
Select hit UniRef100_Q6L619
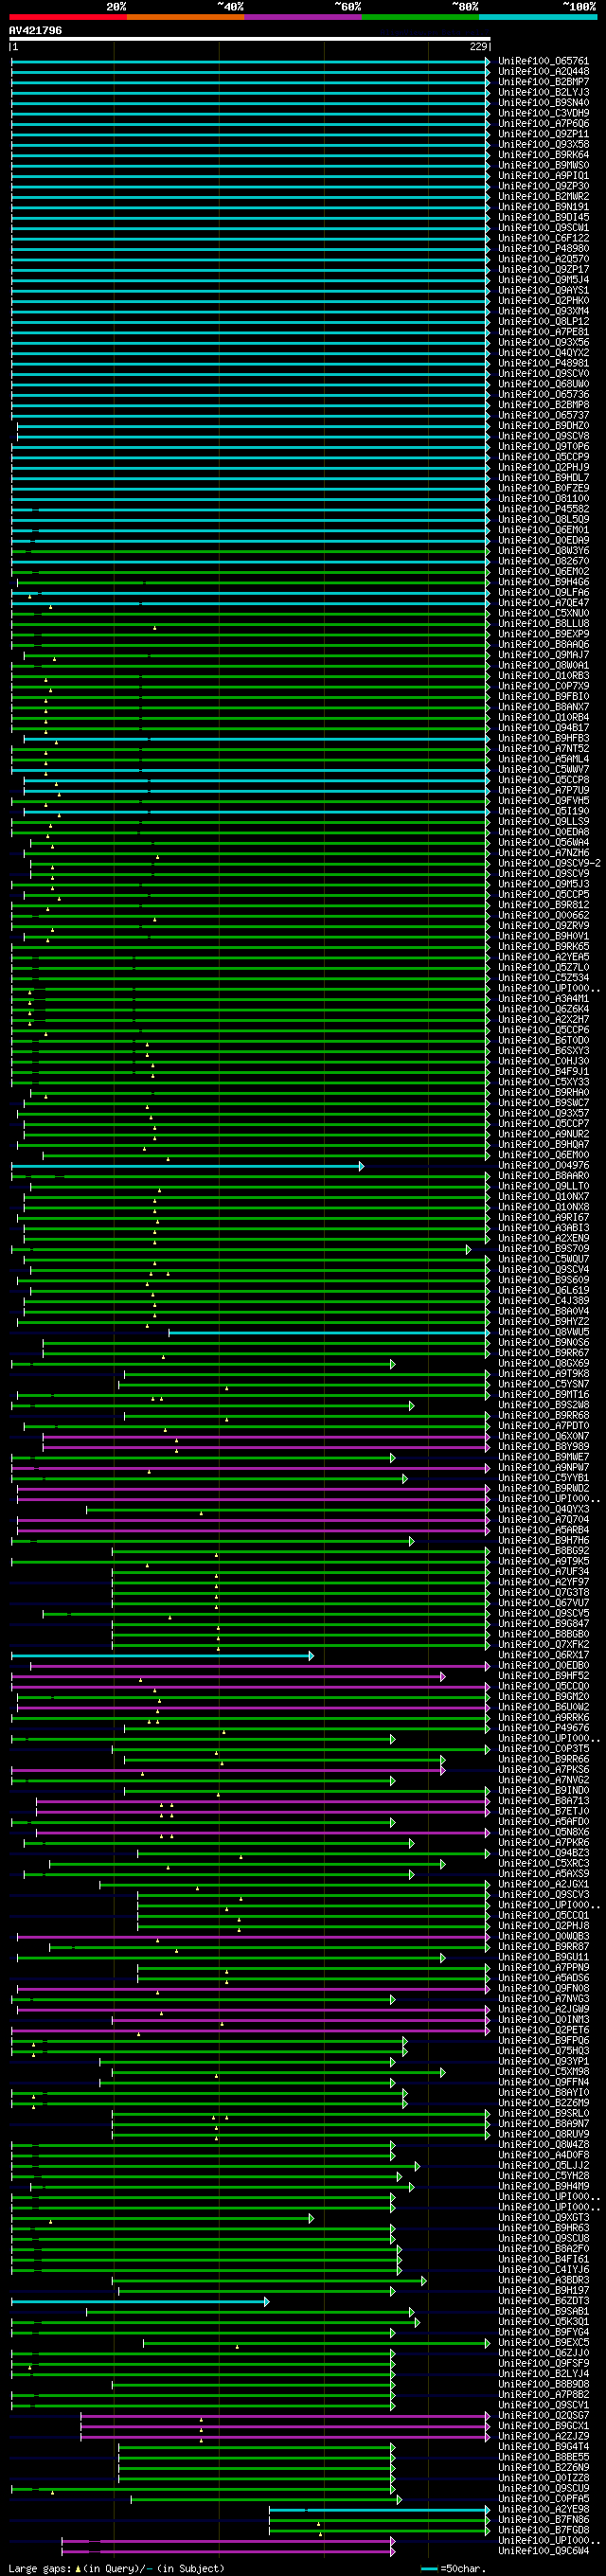point(544,1290)
